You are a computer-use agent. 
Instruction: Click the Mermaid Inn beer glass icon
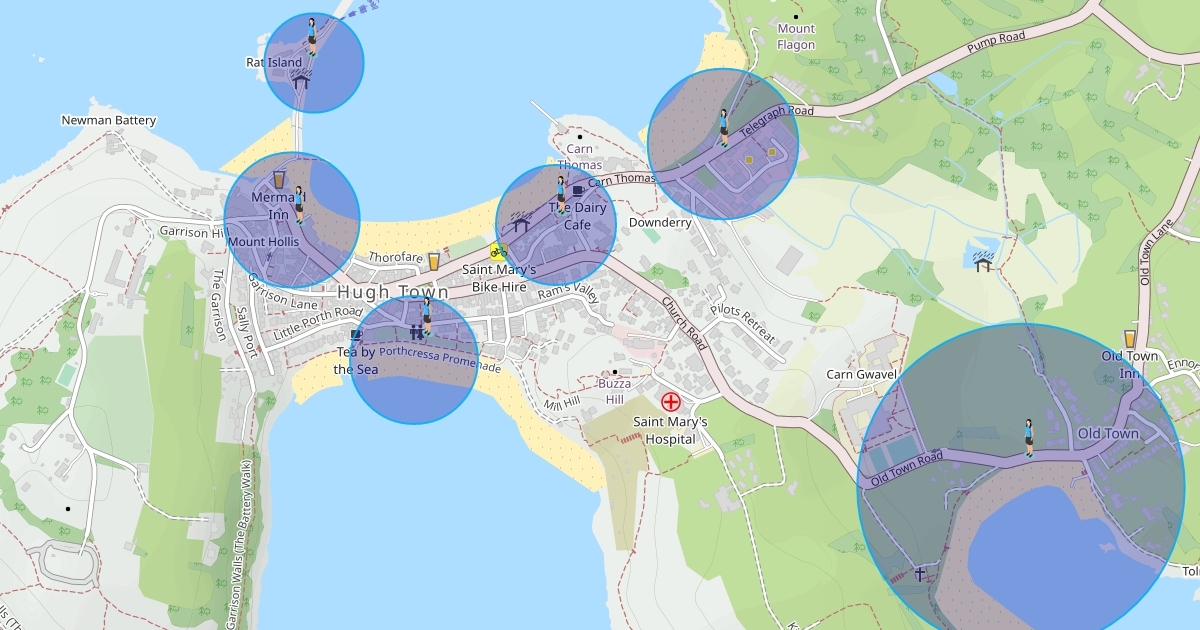tap(279, 178)
